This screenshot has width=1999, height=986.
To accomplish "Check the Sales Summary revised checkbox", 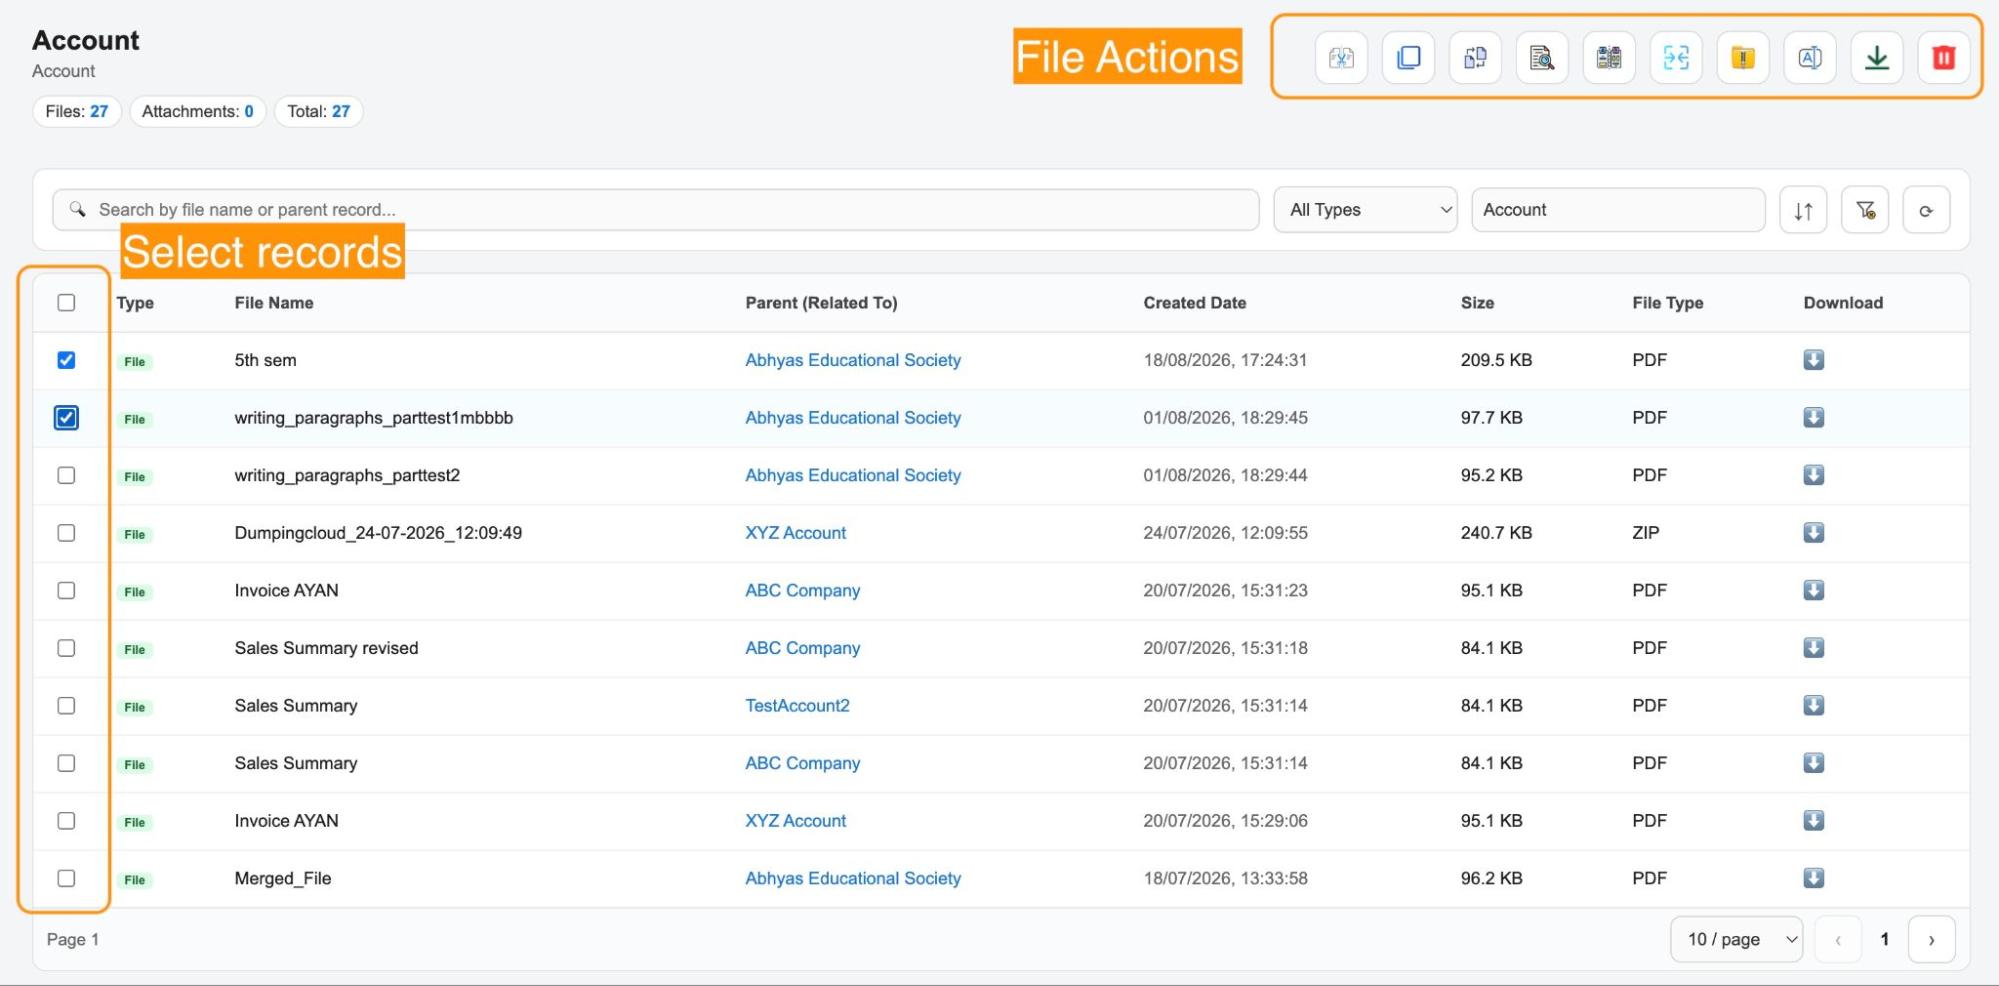I will point(66,648).
